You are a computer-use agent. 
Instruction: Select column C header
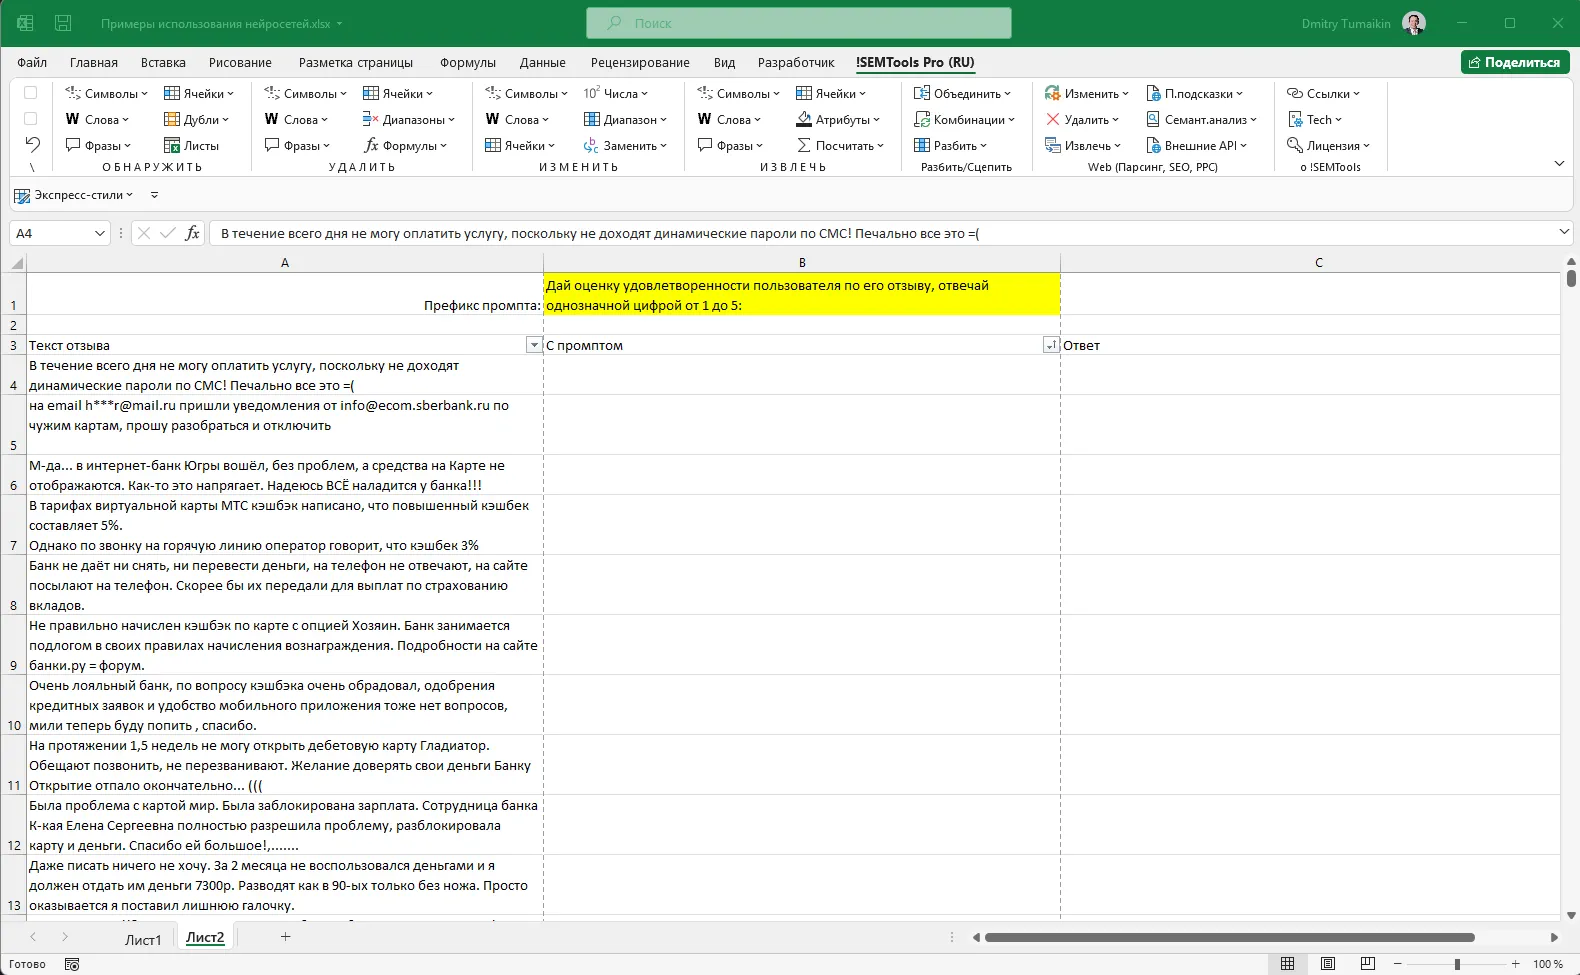1318,262
